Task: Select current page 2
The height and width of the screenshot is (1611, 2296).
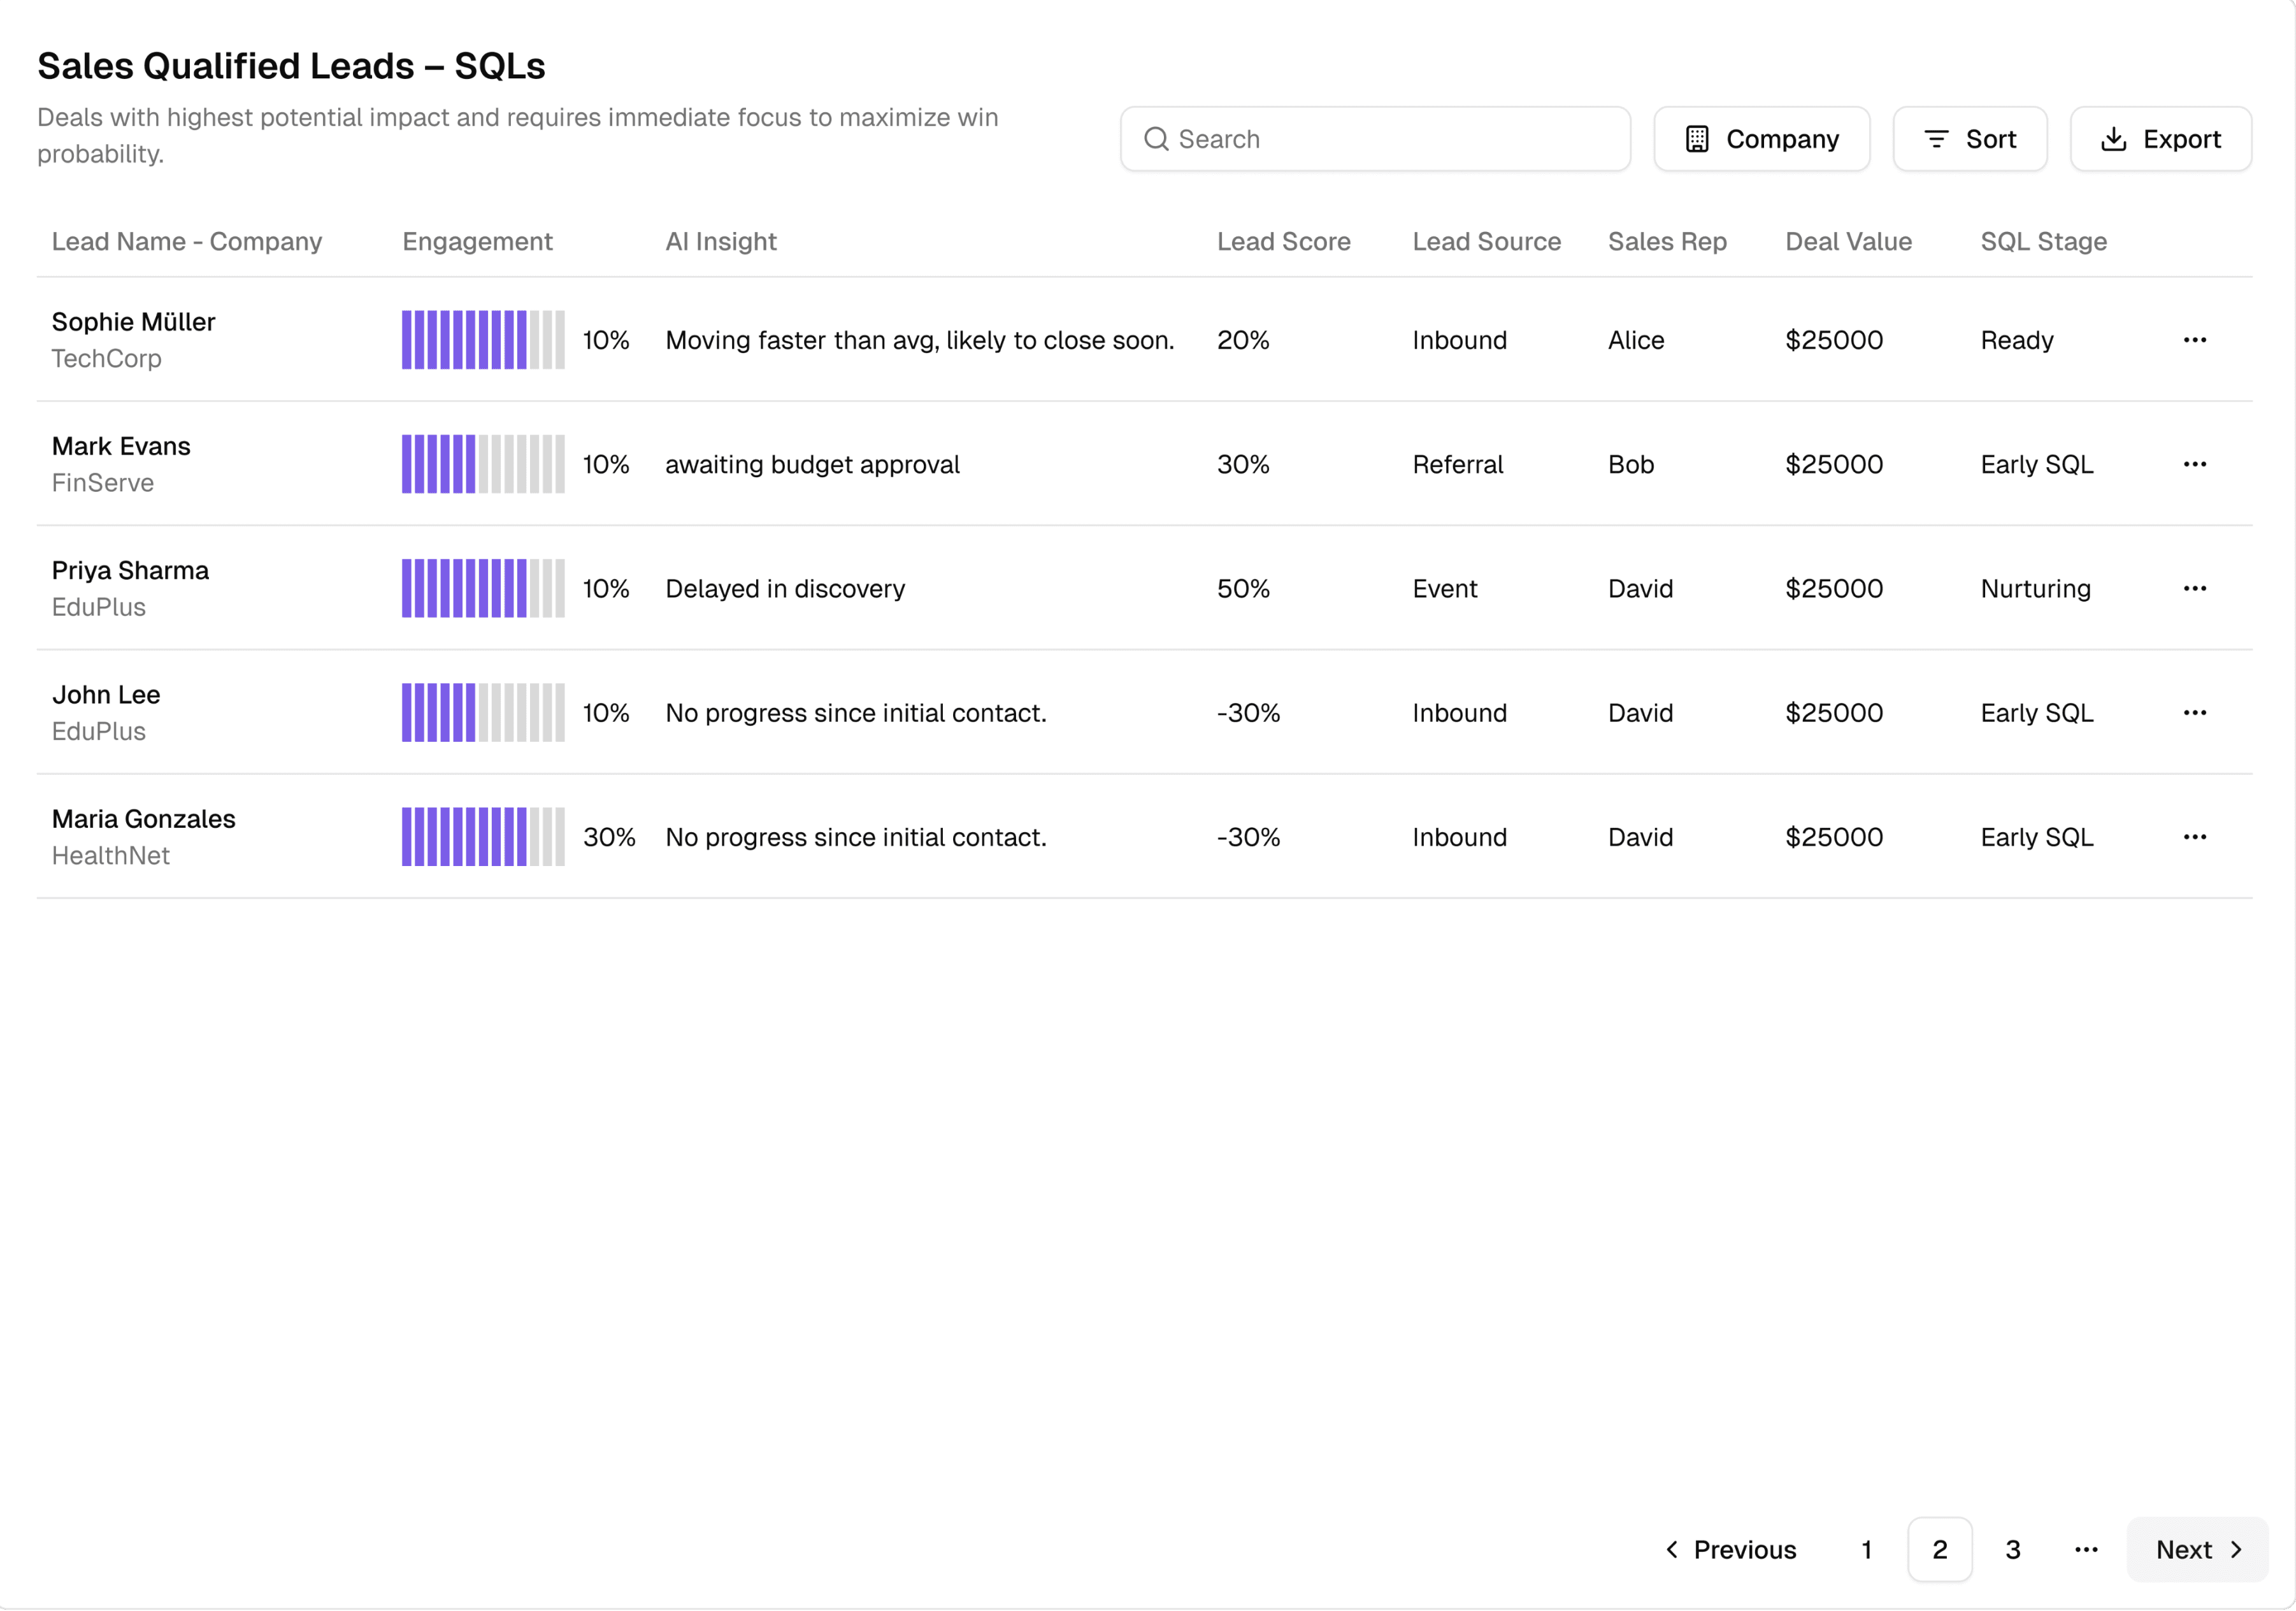Action: pyautogui.click(x=1939, y=1550)
